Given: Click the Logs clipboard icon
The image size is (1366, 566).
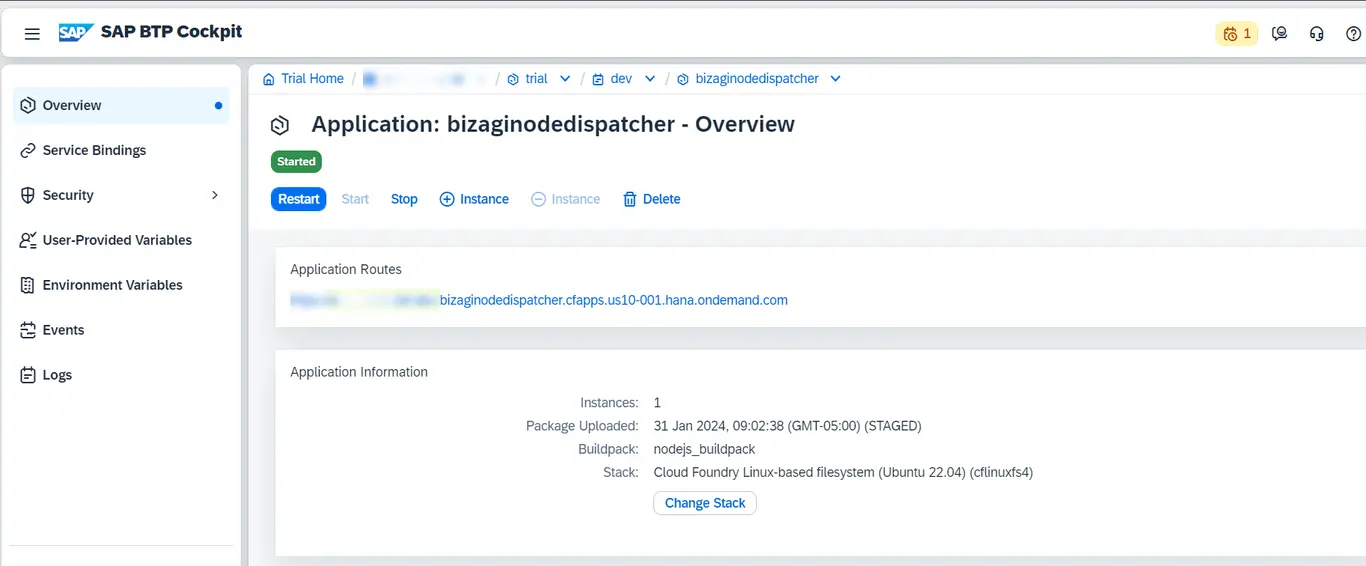Looking at the screenshot, I should pos(28,375).
